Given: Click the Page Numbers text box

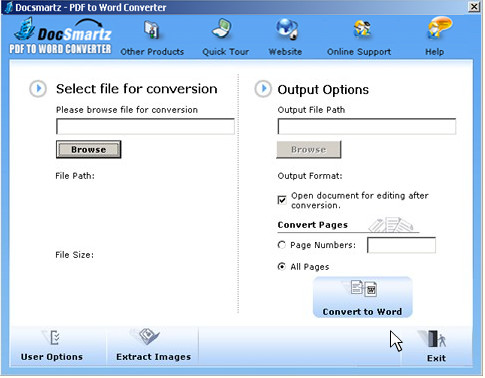Looking at the screenshot, I should pyautogui.click(x=401, y=245).
